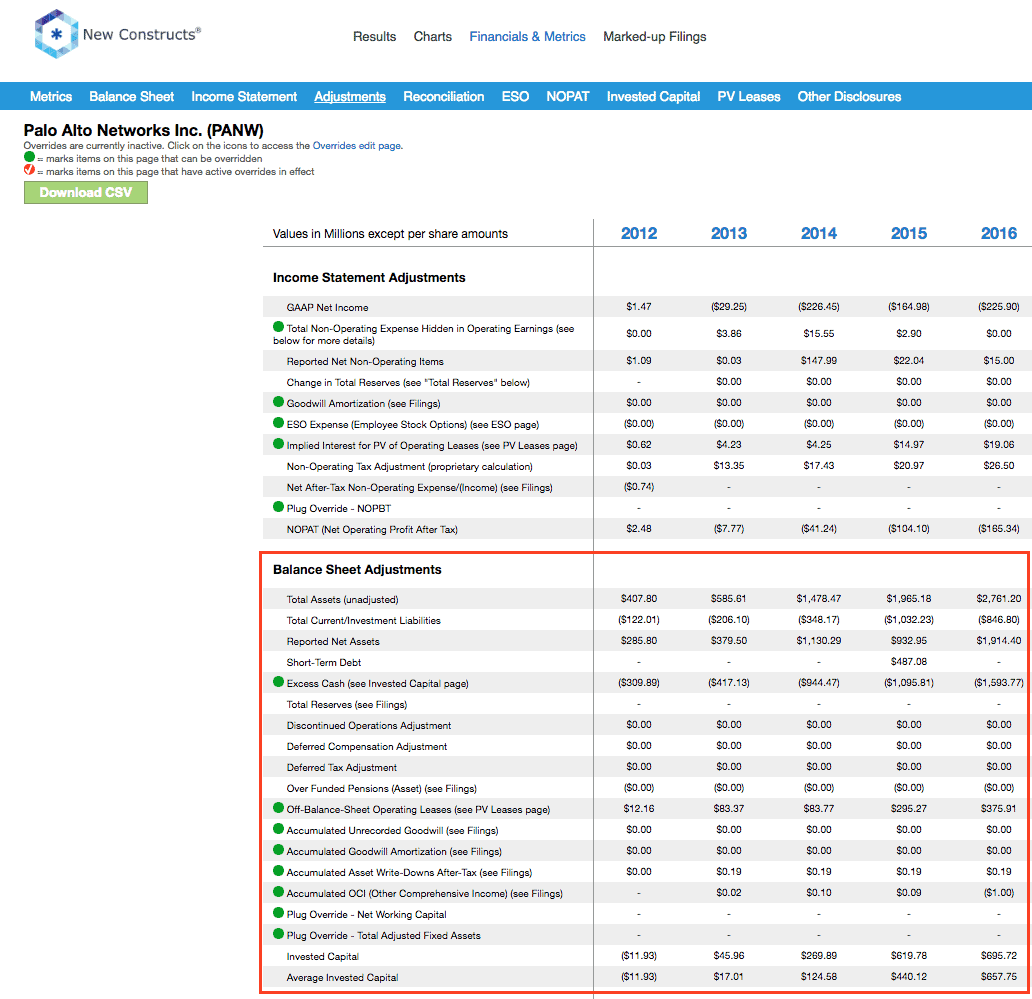The width and height of the screenshot is (1032, 999).
Task: Click the Download CSV button
Action: click(x=86, y=193)
